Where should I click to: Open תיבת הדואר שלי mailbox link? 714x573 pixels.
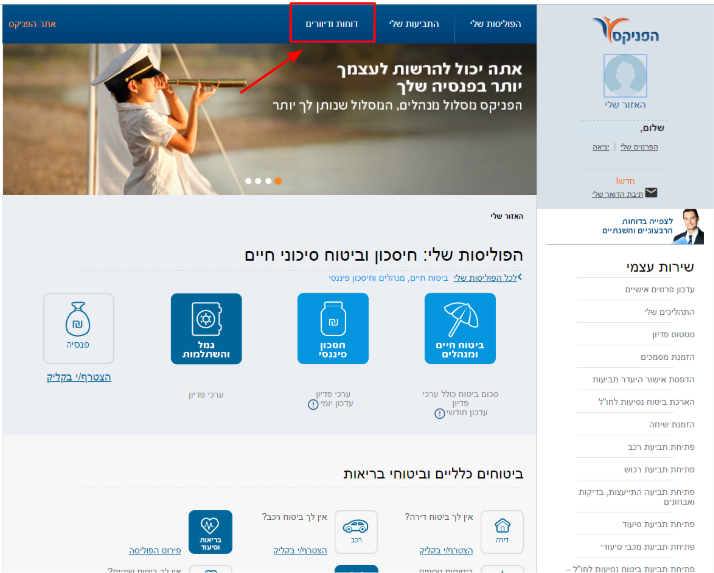click(617, 194)
